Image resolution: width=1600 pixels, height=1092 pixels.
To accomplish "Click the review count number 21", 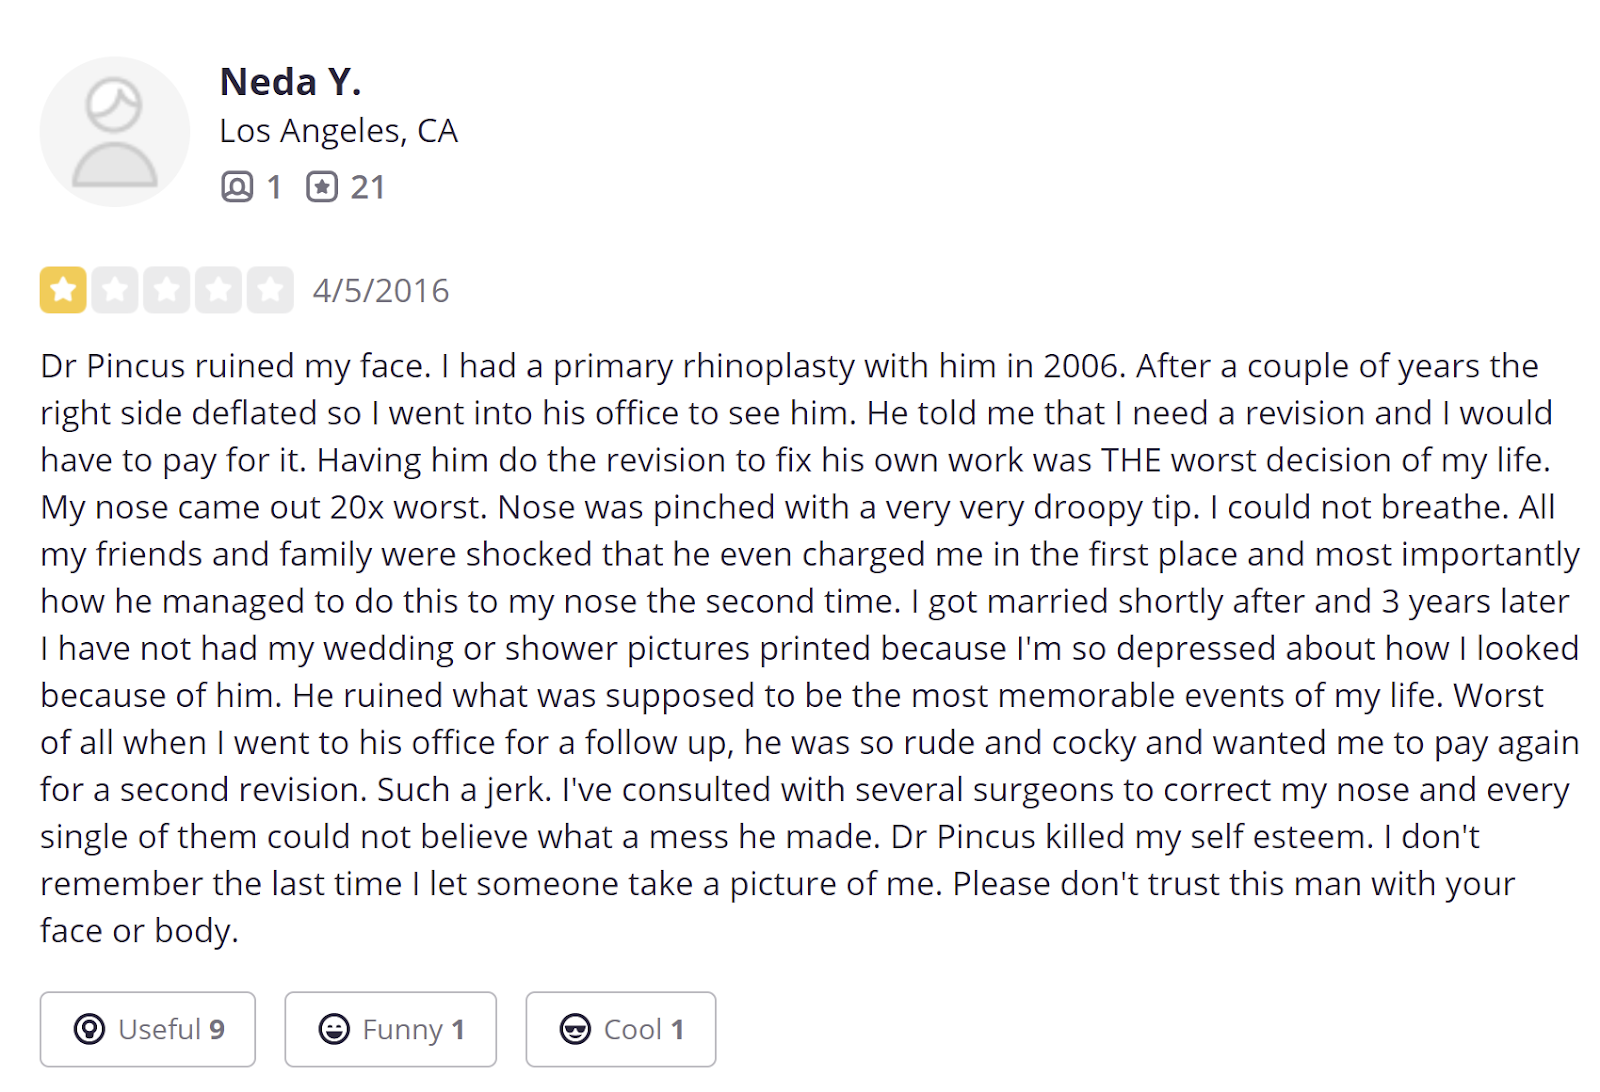I will point(367,187).
